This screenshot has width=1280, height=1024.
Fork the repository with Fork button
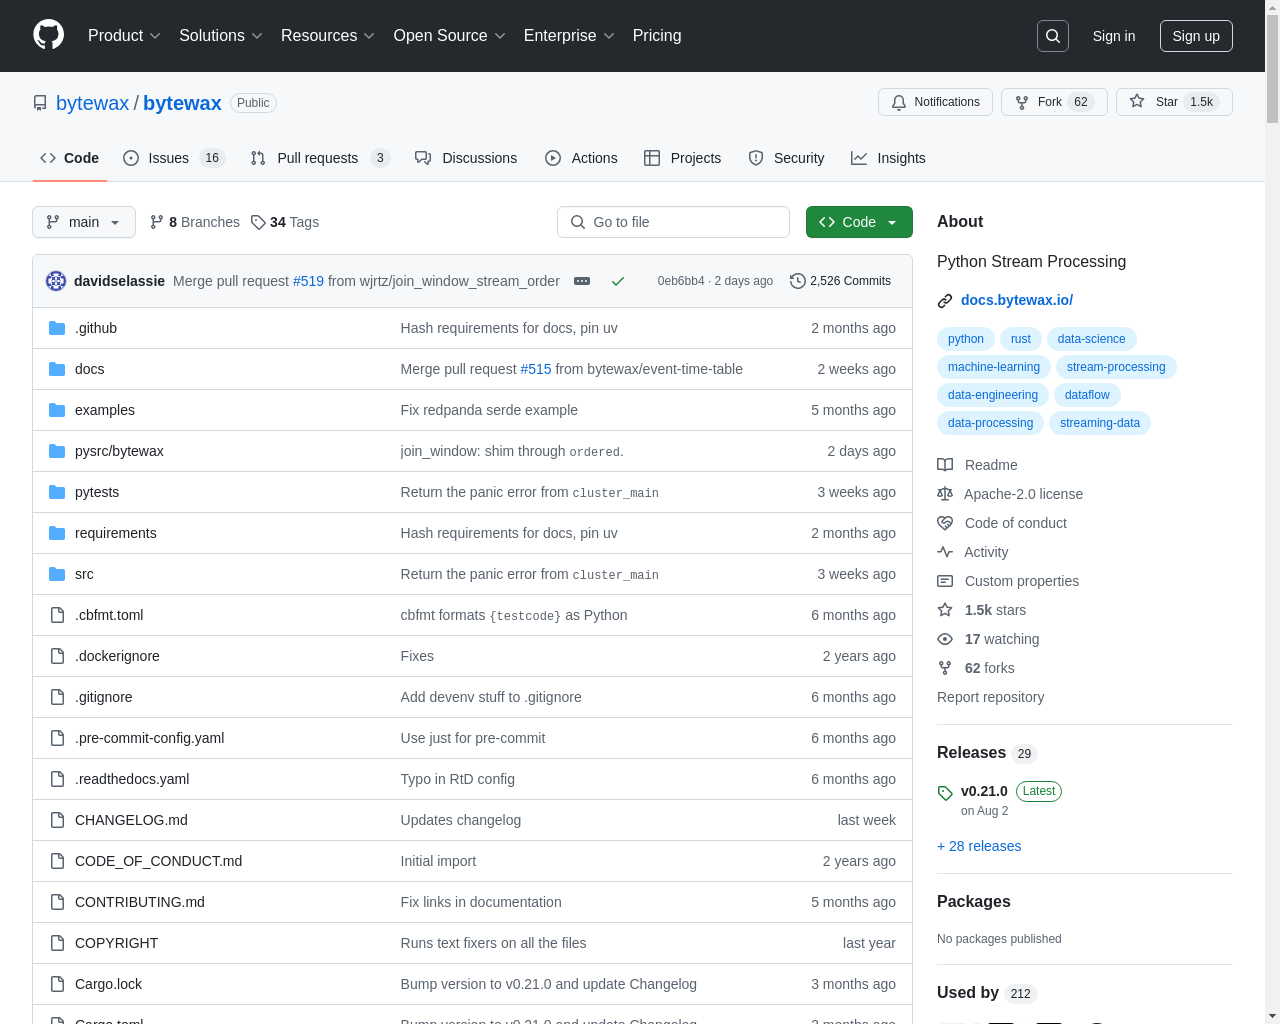pos(1054,102)
